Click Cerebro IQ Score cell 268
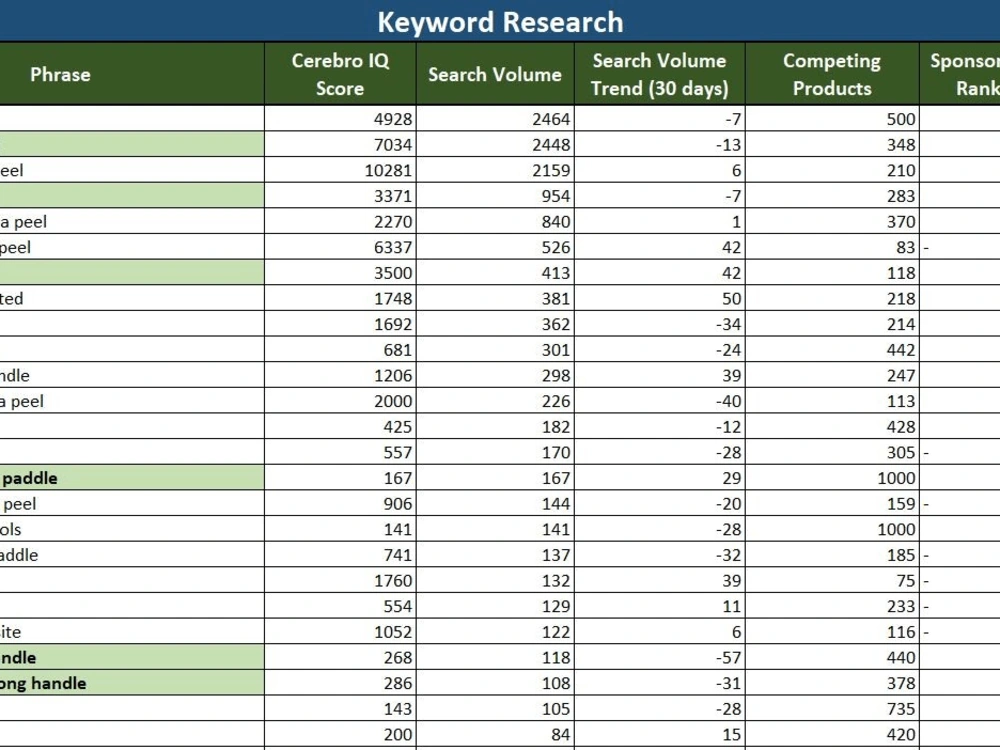Image resolution: width=1000 pixels, height=750 pixels. 340,658
